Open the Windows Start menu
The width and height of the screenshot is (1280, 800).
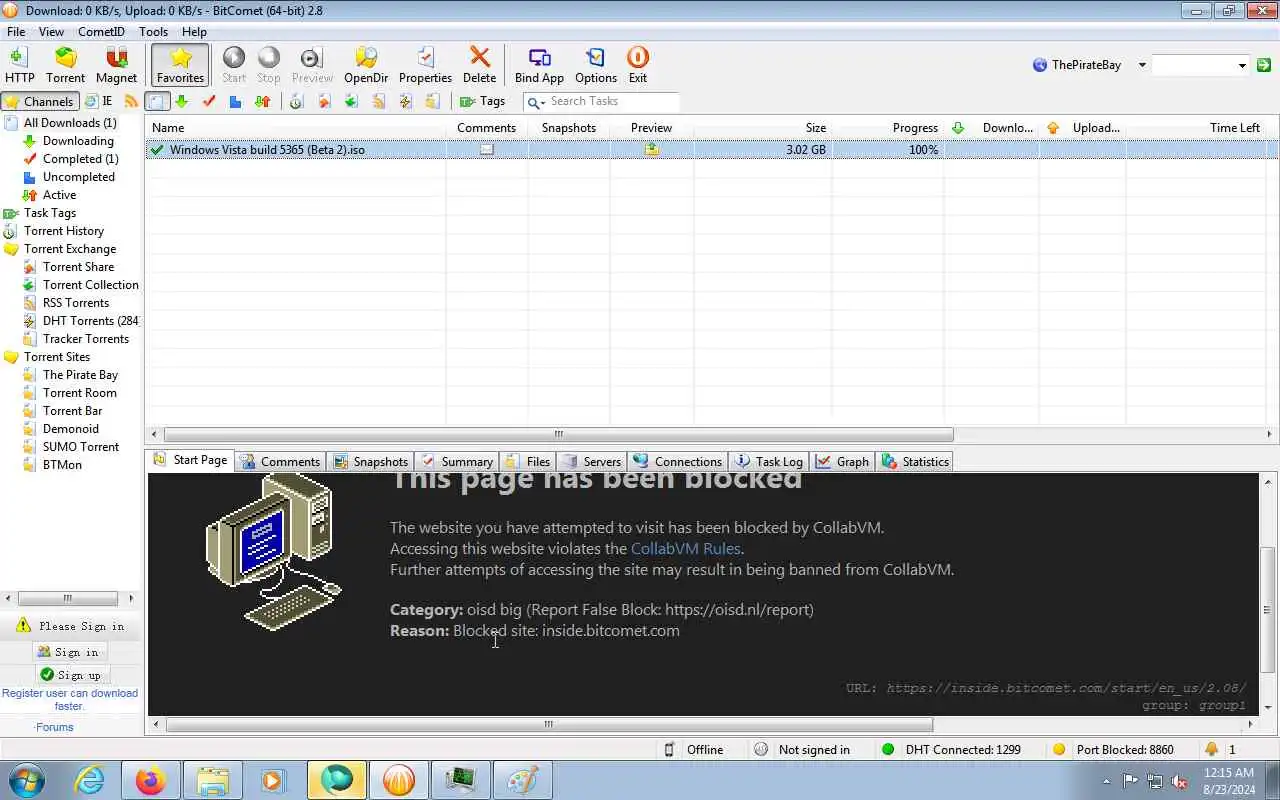coord(26,780)
